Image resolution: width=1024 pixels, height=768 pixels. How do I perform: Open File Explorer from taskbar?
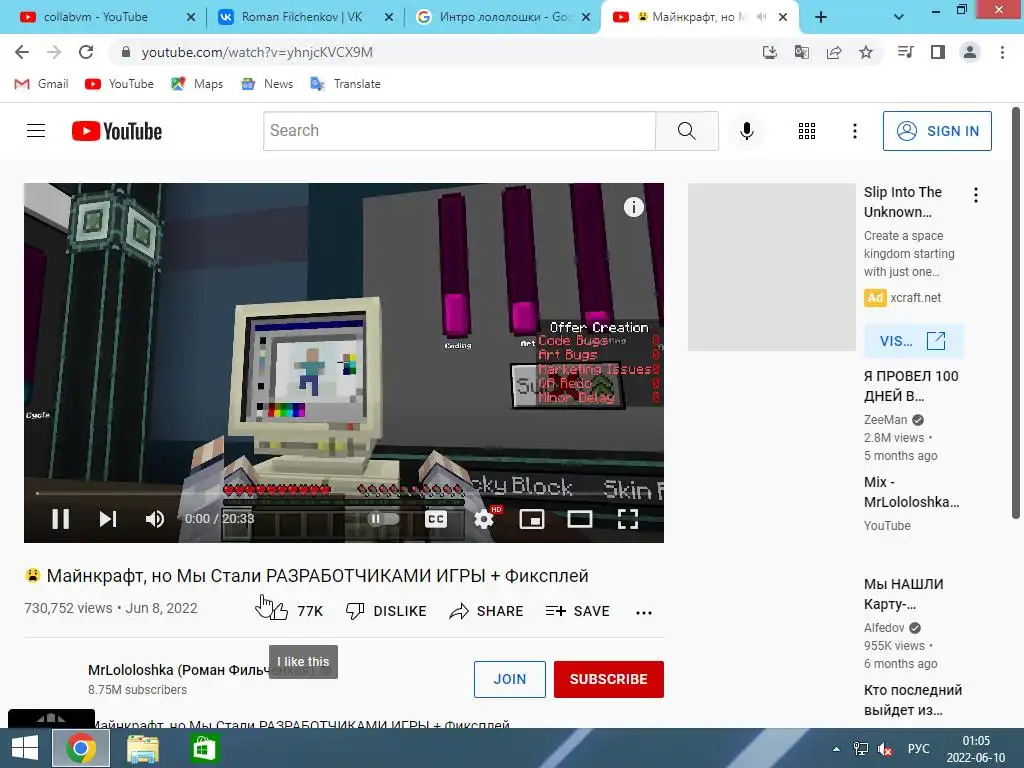click(142, 748)
